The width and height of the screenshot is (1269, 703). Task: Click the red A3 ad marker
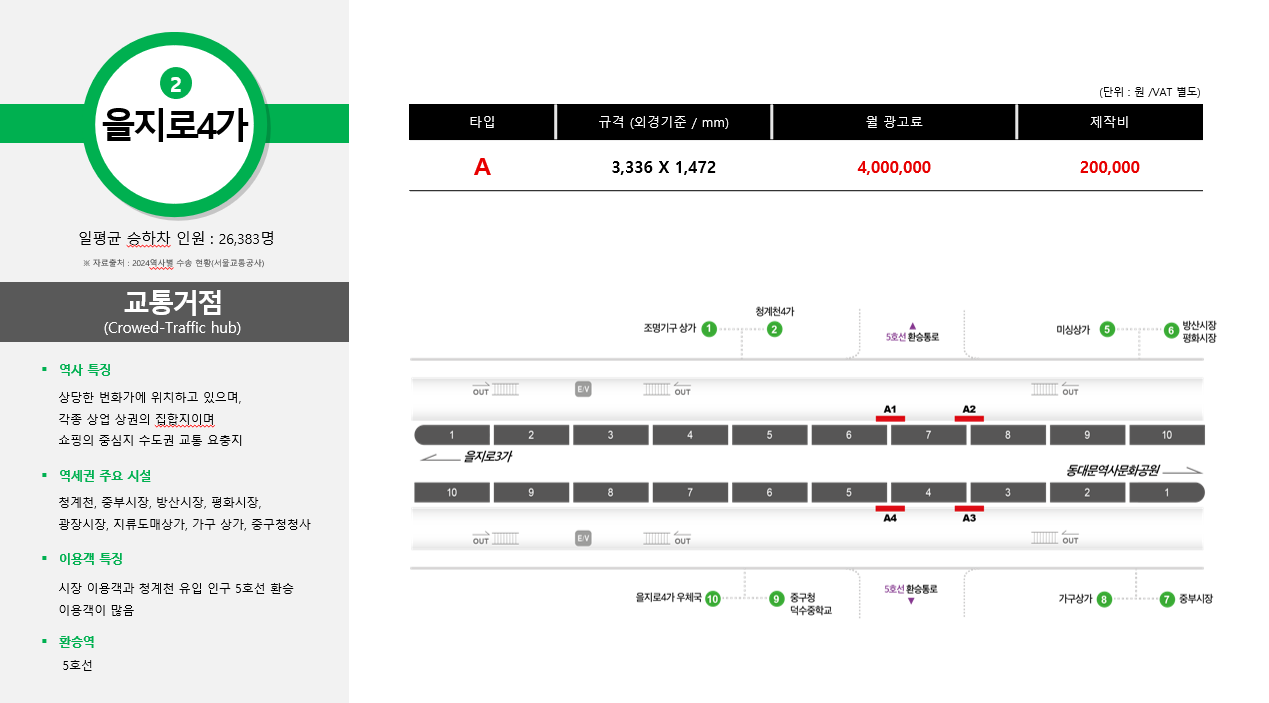pyautogui.click(x=969, y=509)
